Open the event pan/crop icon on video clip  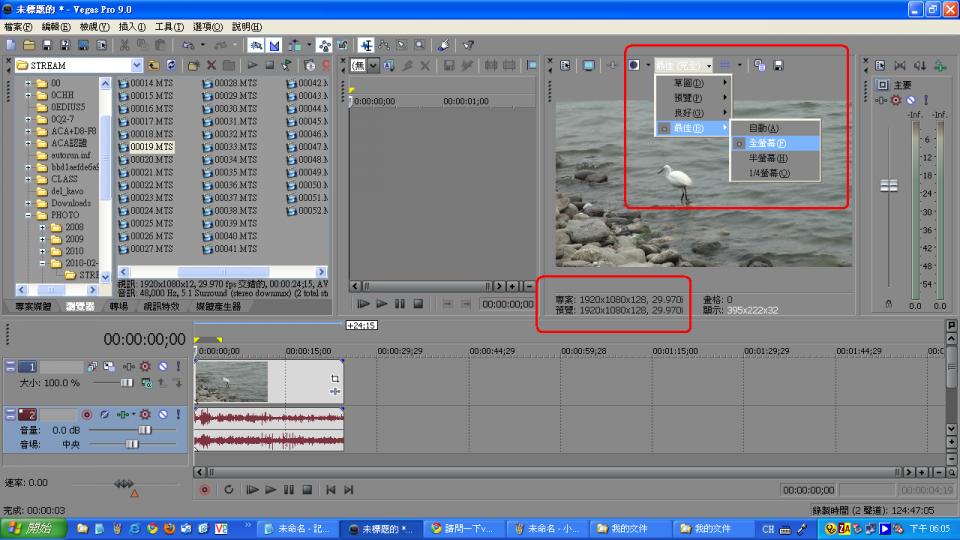pyautogui.click(x=335, y=378)
